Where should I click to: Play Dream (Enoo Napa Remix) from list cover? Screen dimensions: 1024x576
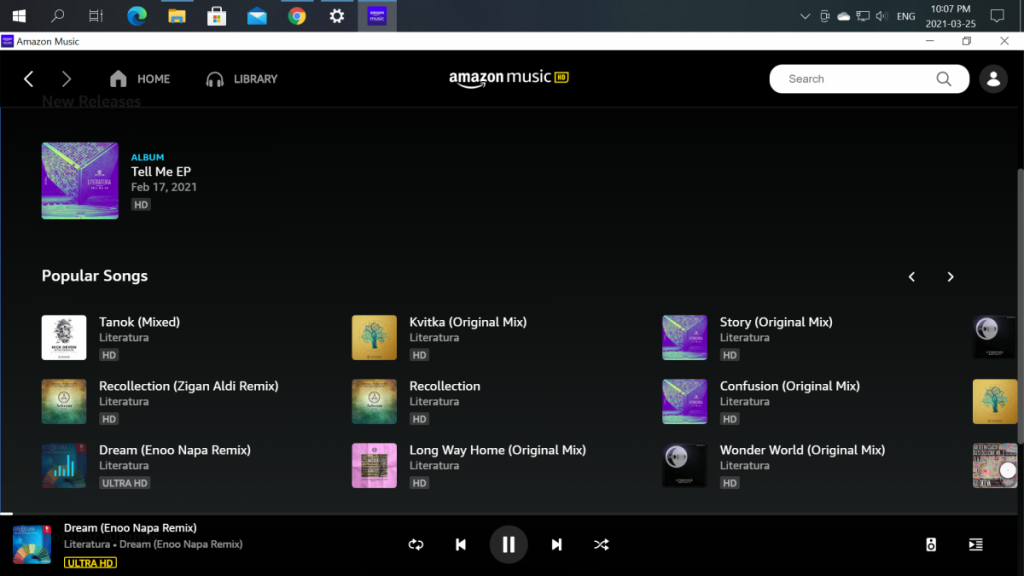click(64, 466)
